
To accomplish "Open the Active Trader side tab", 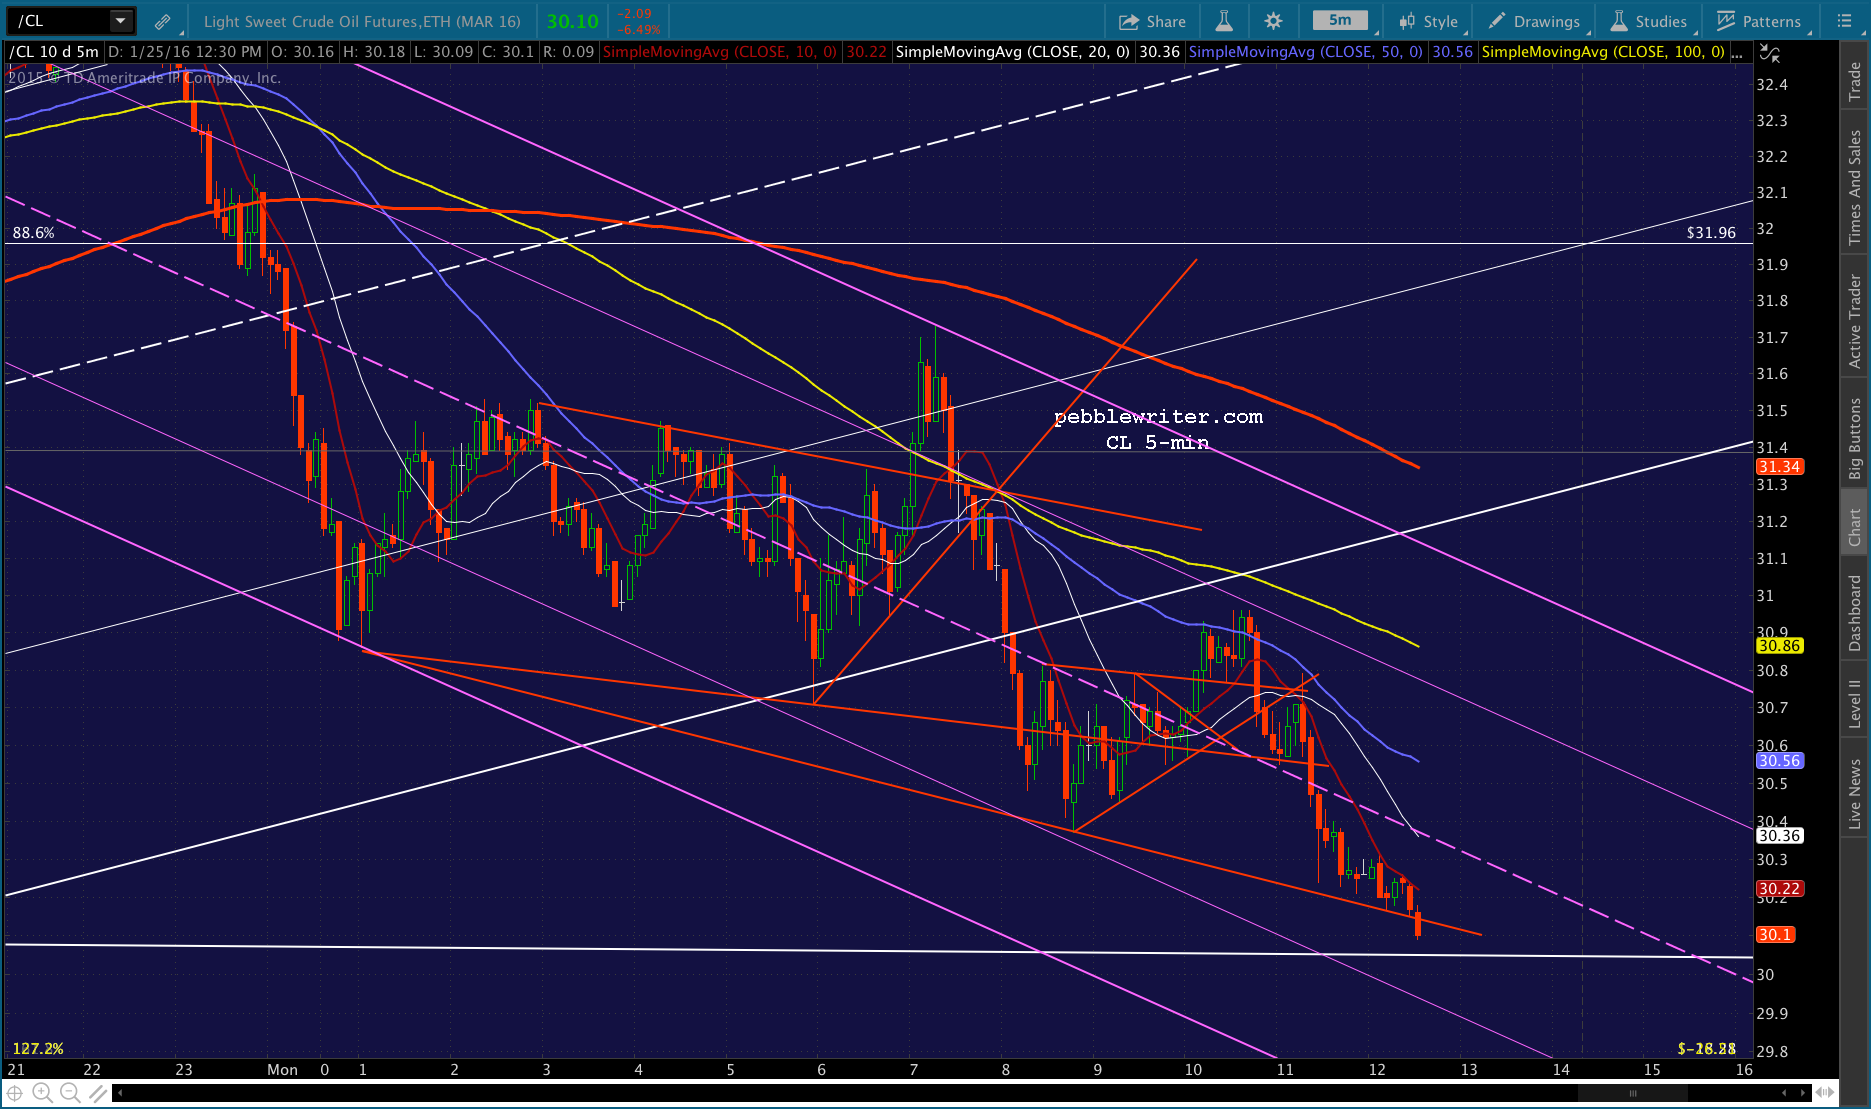I will click(1855, 321).
